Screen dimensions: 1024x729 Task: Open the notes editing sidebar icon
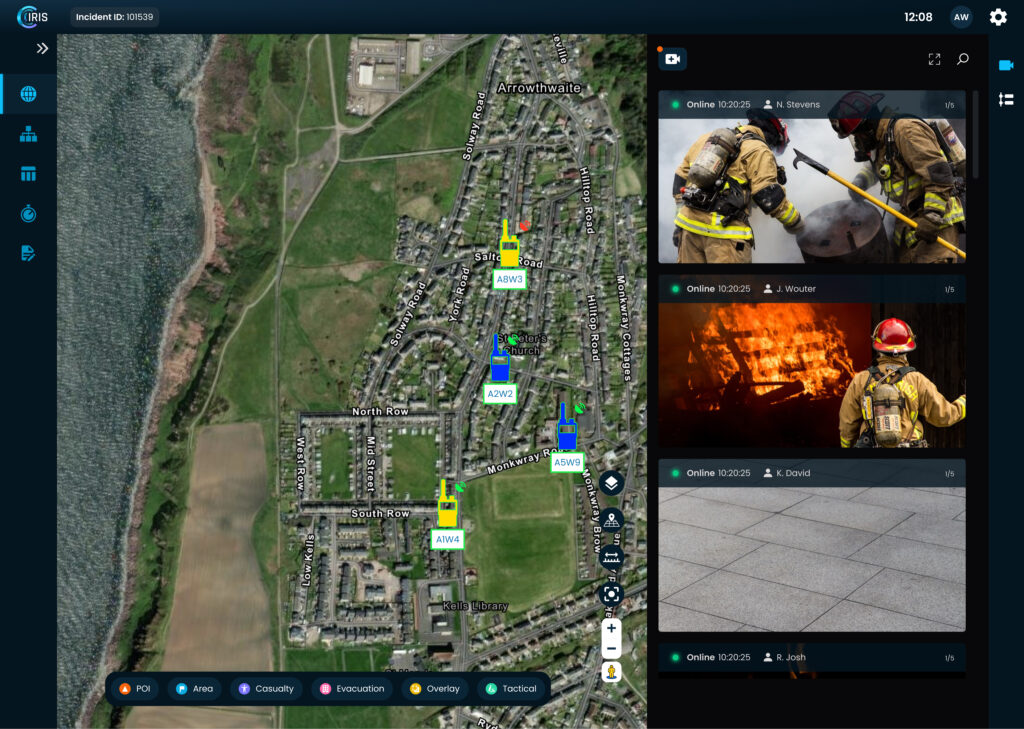click(x=28, y=254)
